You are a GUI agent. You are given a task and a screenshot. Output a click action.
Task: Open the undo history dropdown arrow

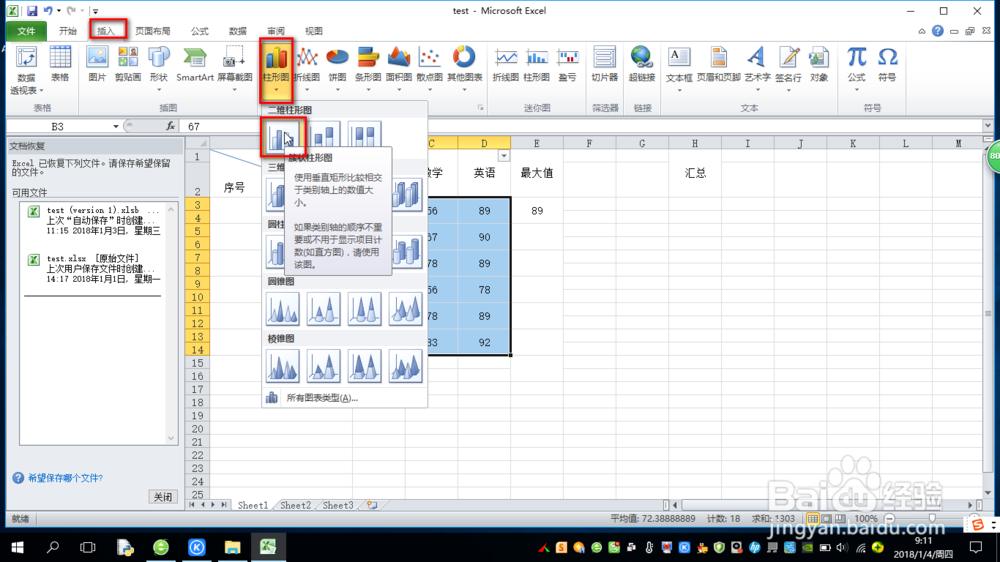59,11
